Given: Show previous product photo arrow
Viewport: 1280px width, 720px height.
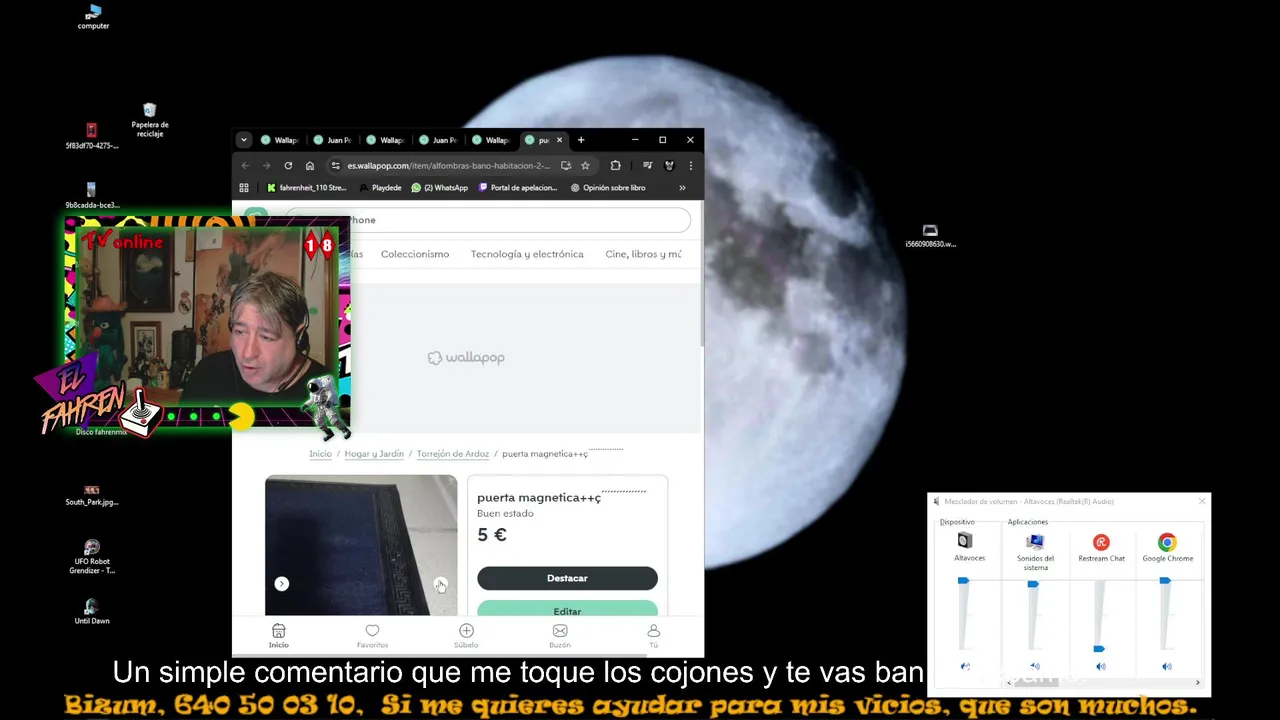Looking at the screenshot, I should (282, 584).
